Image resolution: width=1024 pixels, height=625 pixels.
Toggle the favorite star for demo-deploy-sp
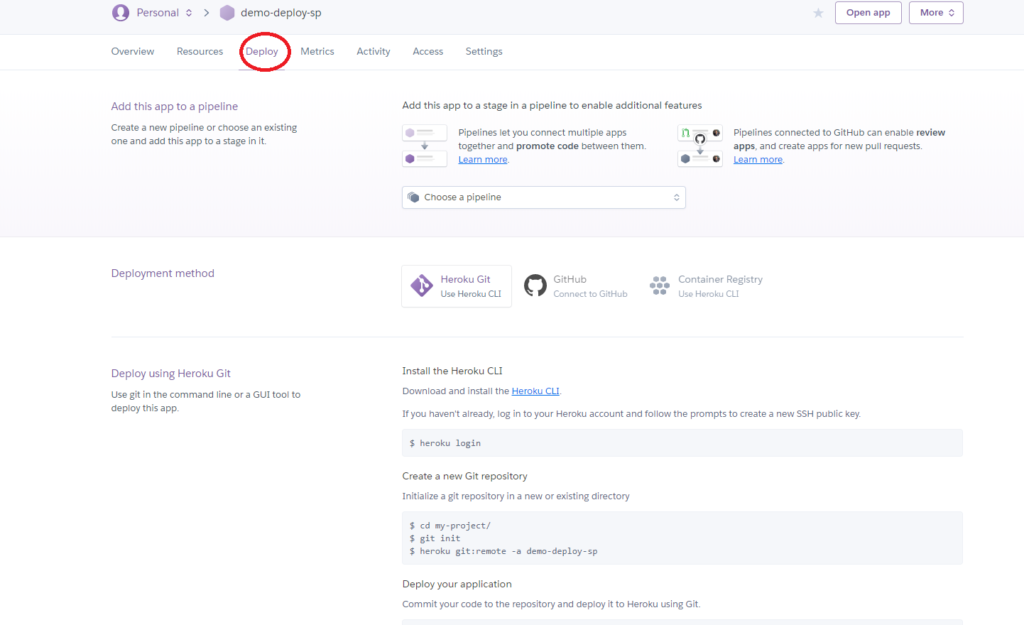pos(818,14)
